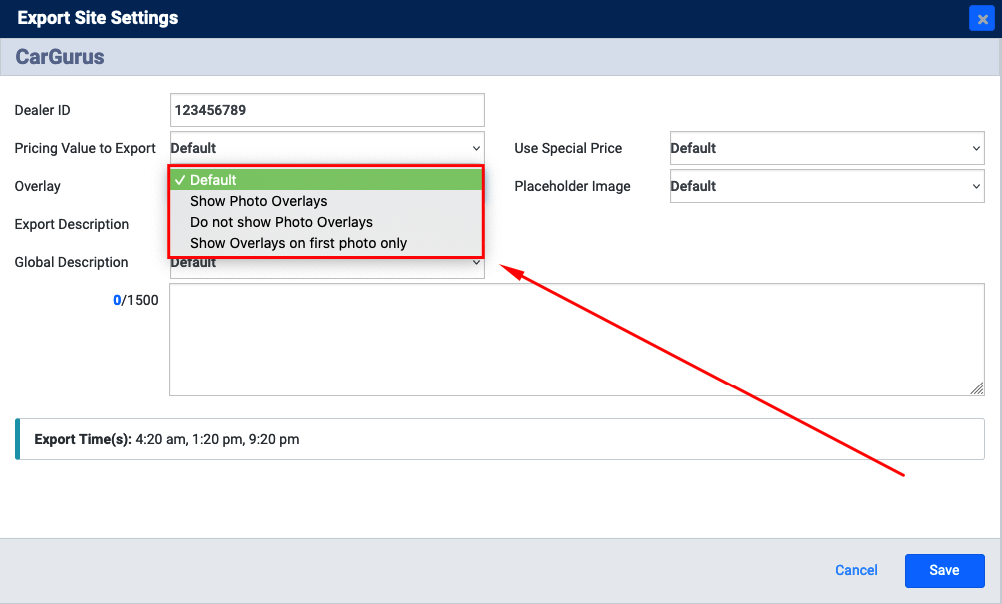Open the Placeholder Image dropdown
1002x604 pixels.
[x=827, y=186]
